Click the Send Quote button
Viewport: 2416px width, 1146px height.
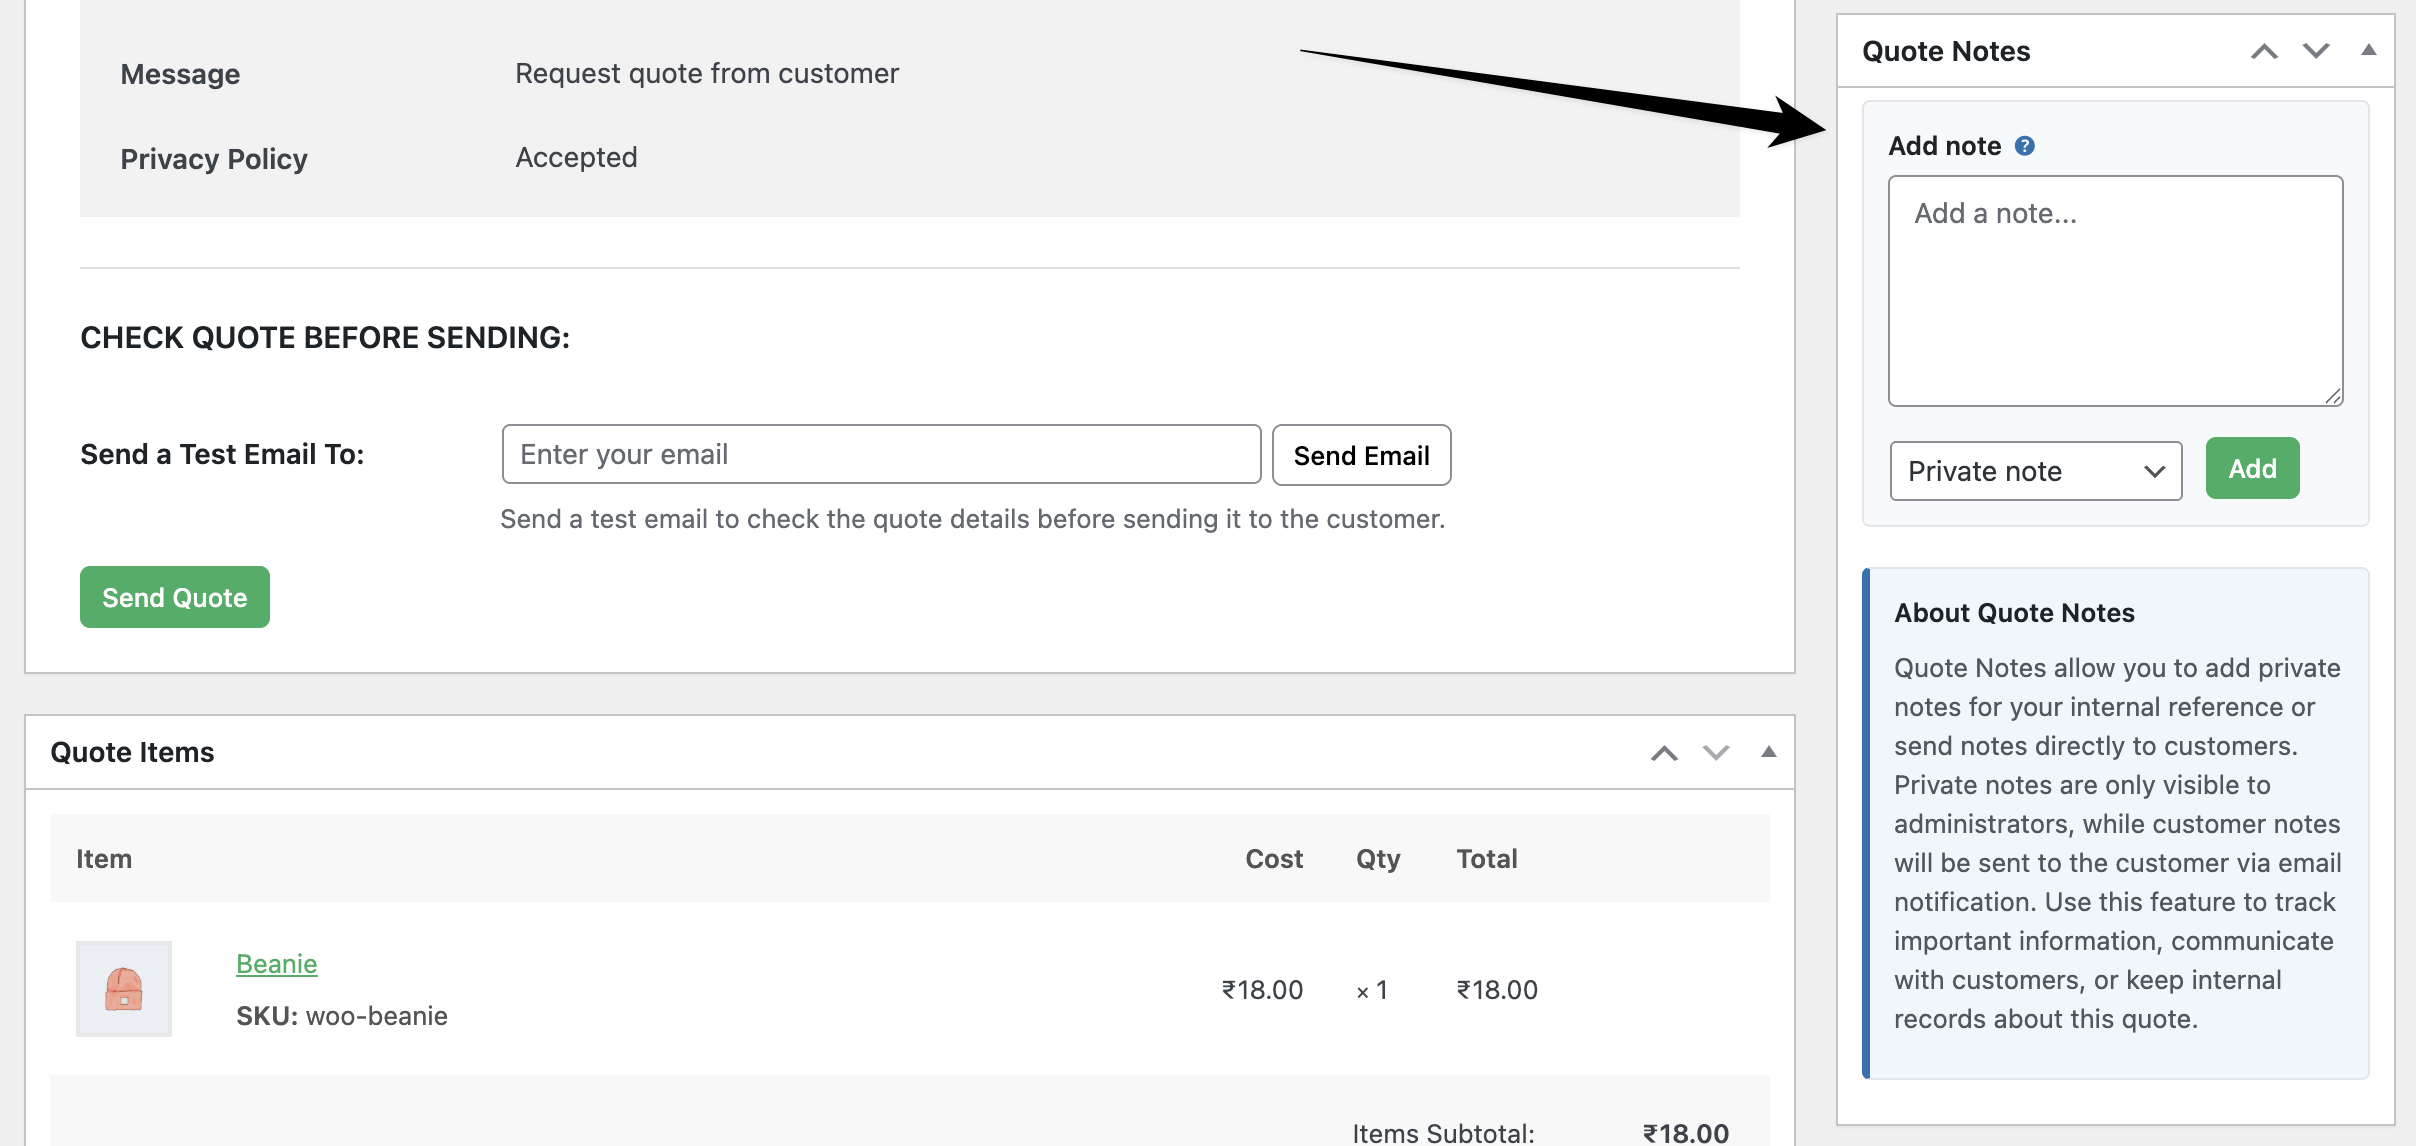click(175, 597)
